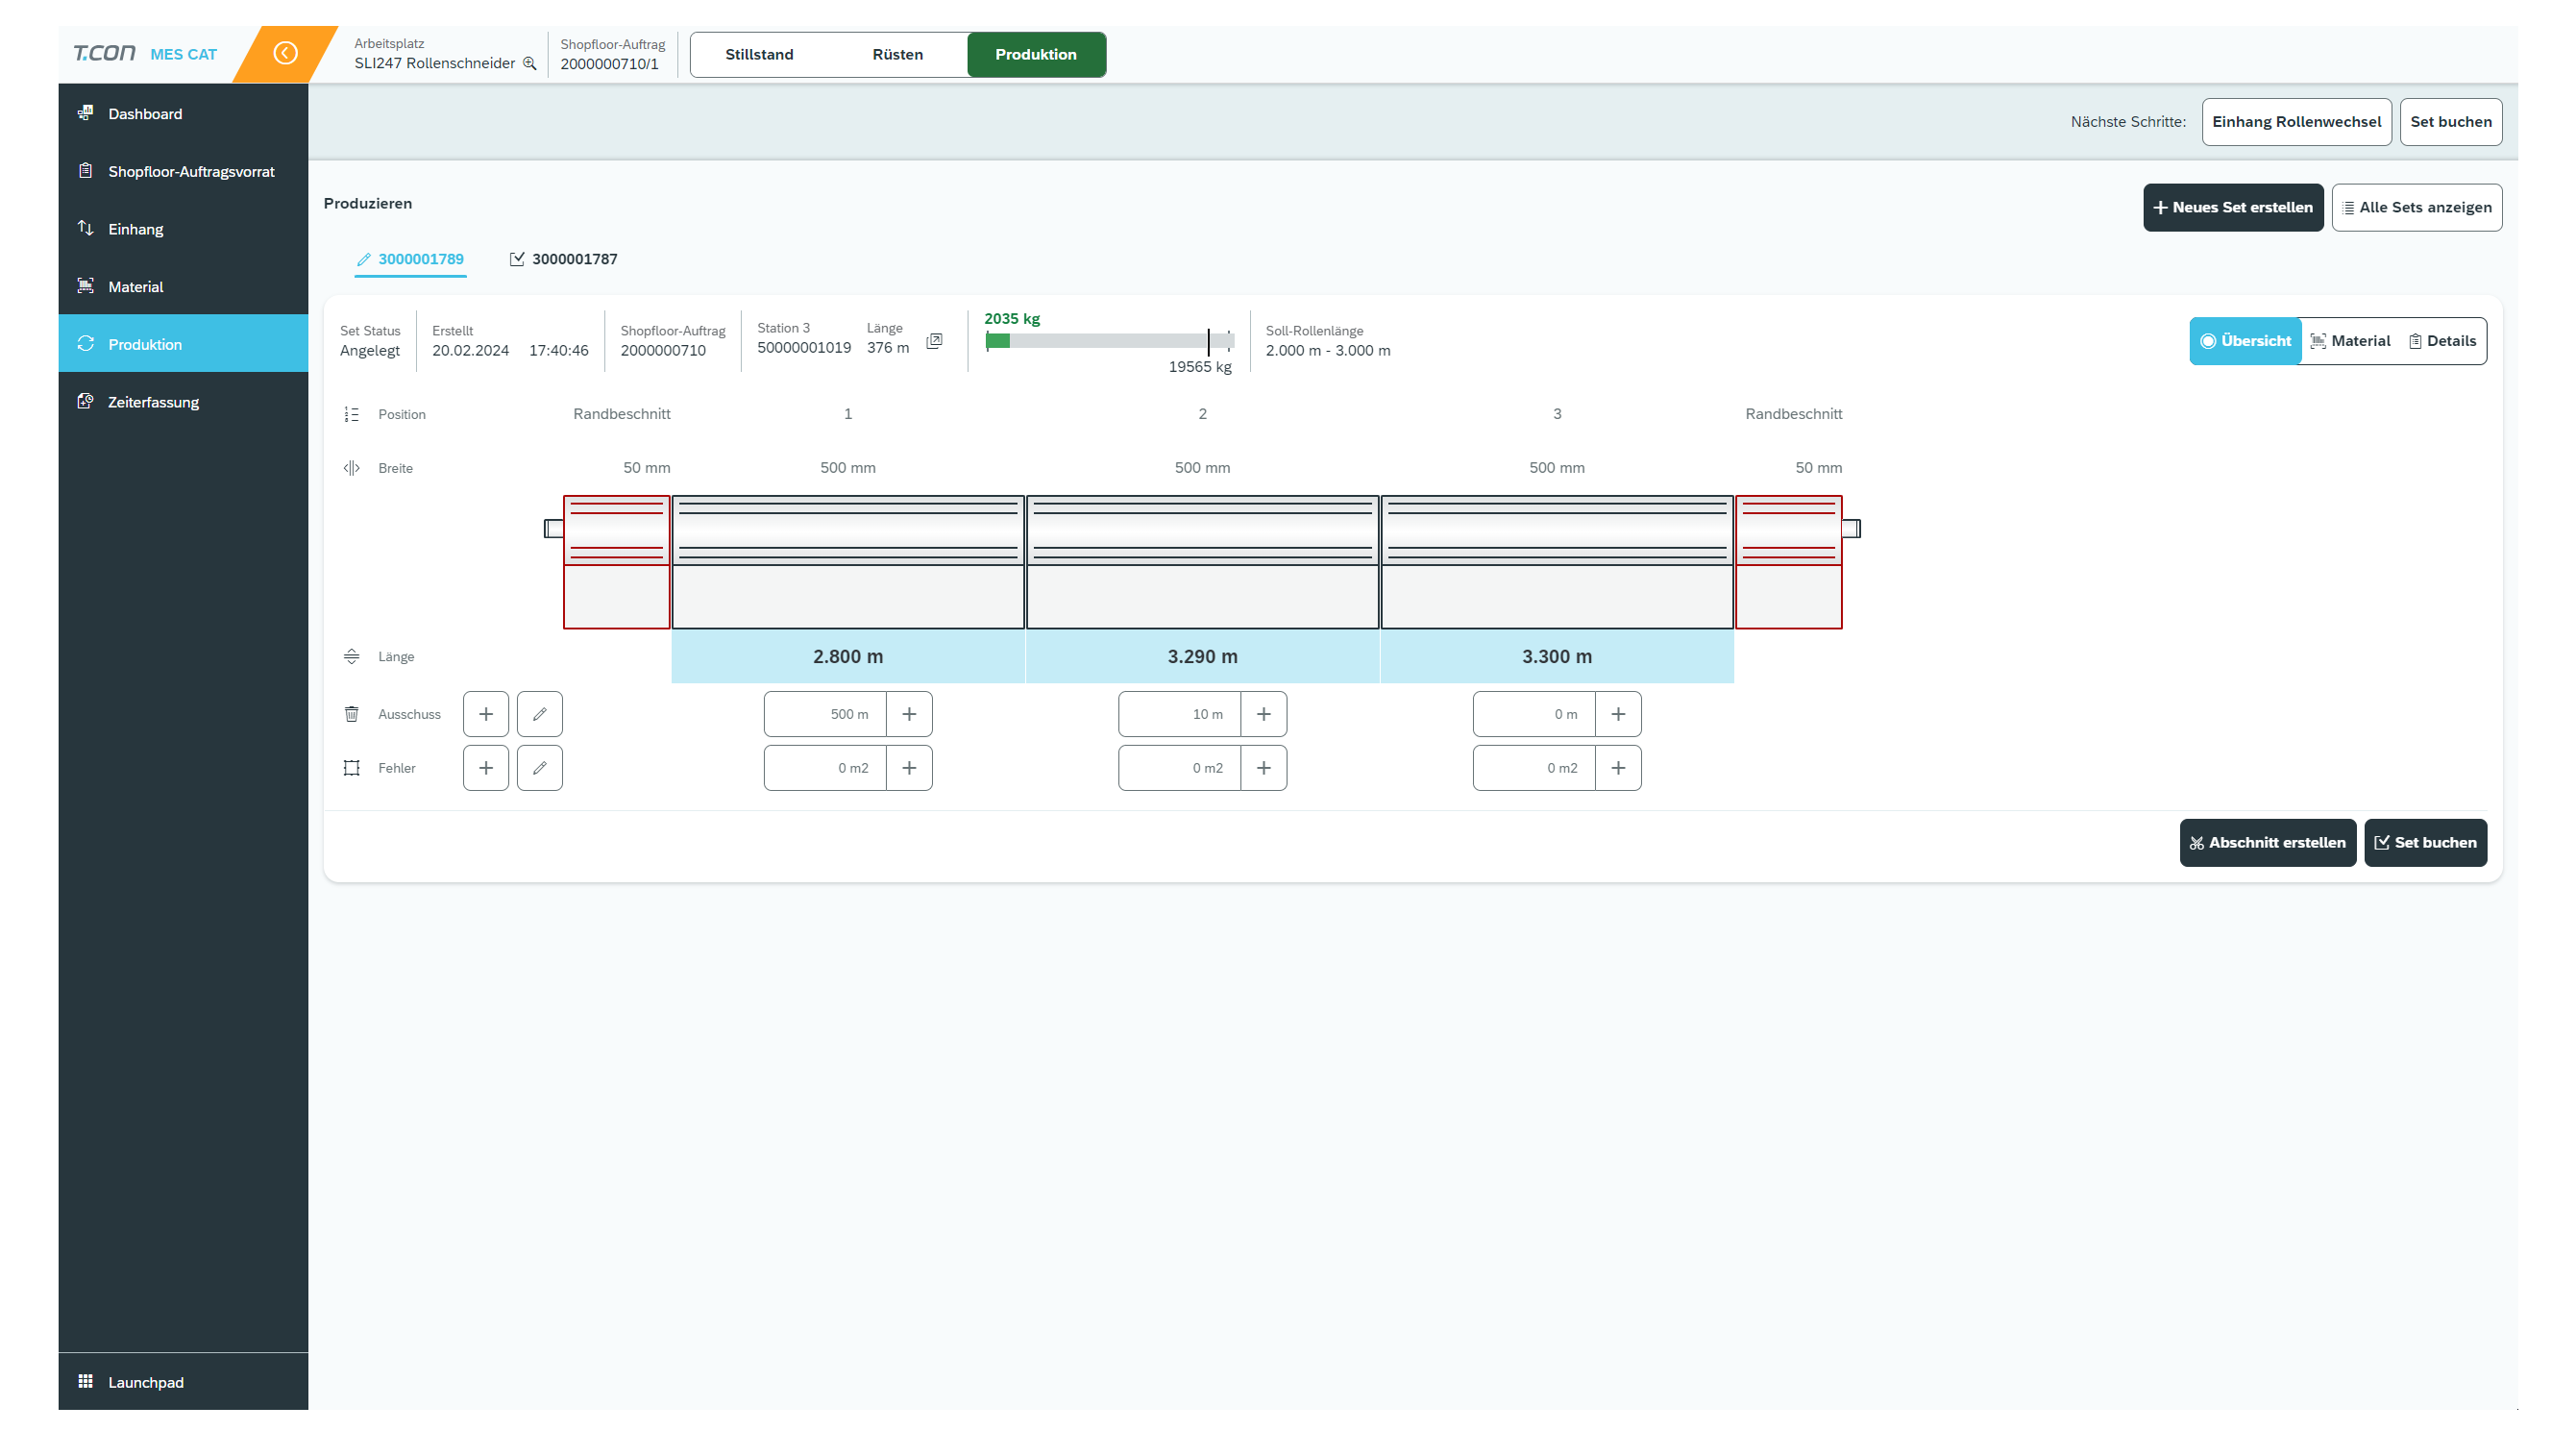Click Neues Set erstellen button

(2232, 207)
